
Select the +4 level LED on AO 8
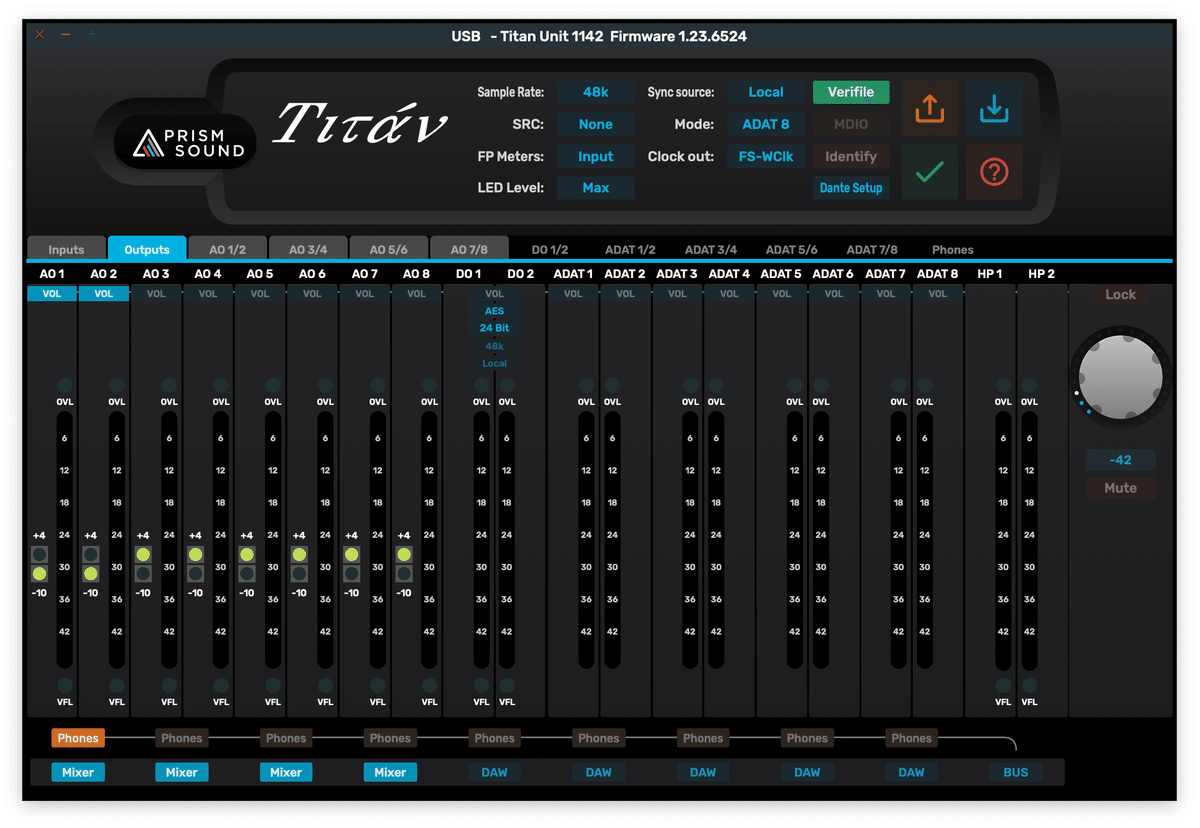pyautogui.click(x=404, y=554)
